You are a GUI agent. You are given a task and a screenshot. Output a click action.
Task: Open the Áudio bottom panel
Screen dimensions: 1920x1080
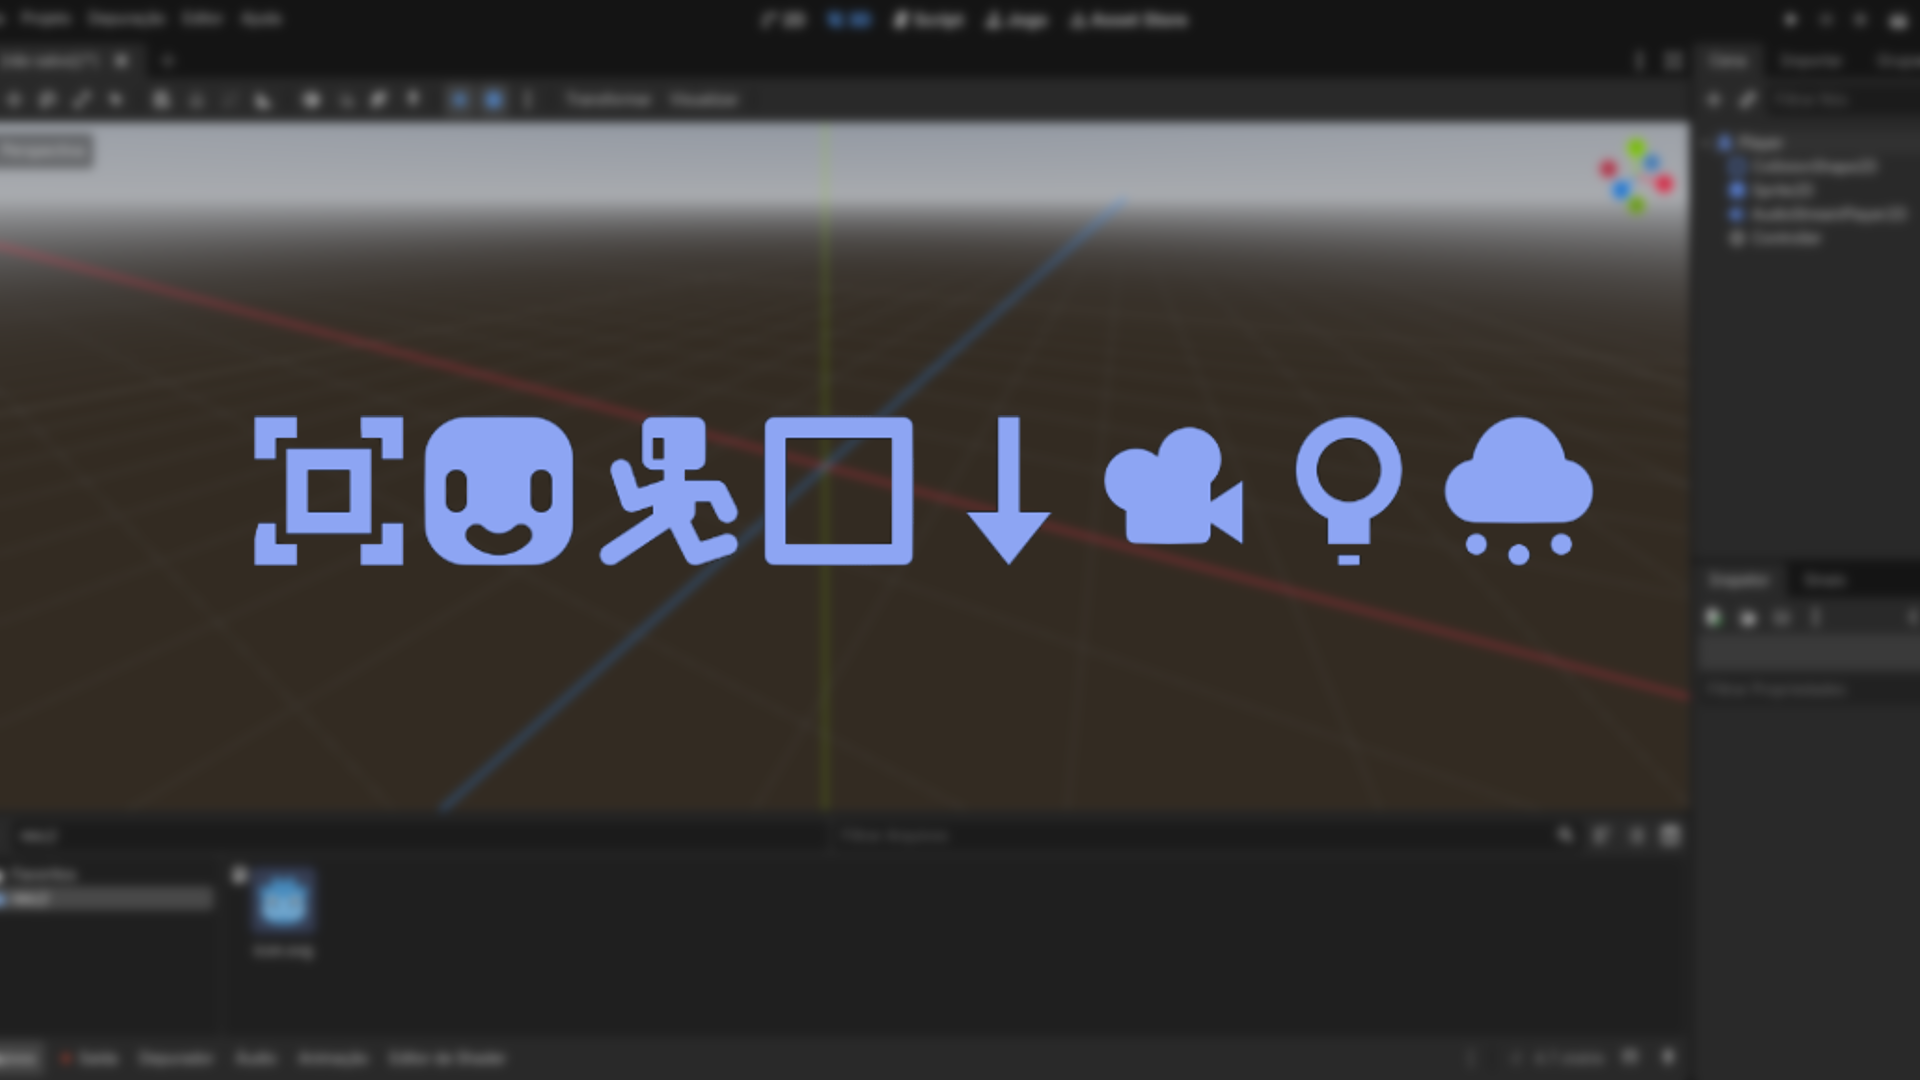(256, 1058)
